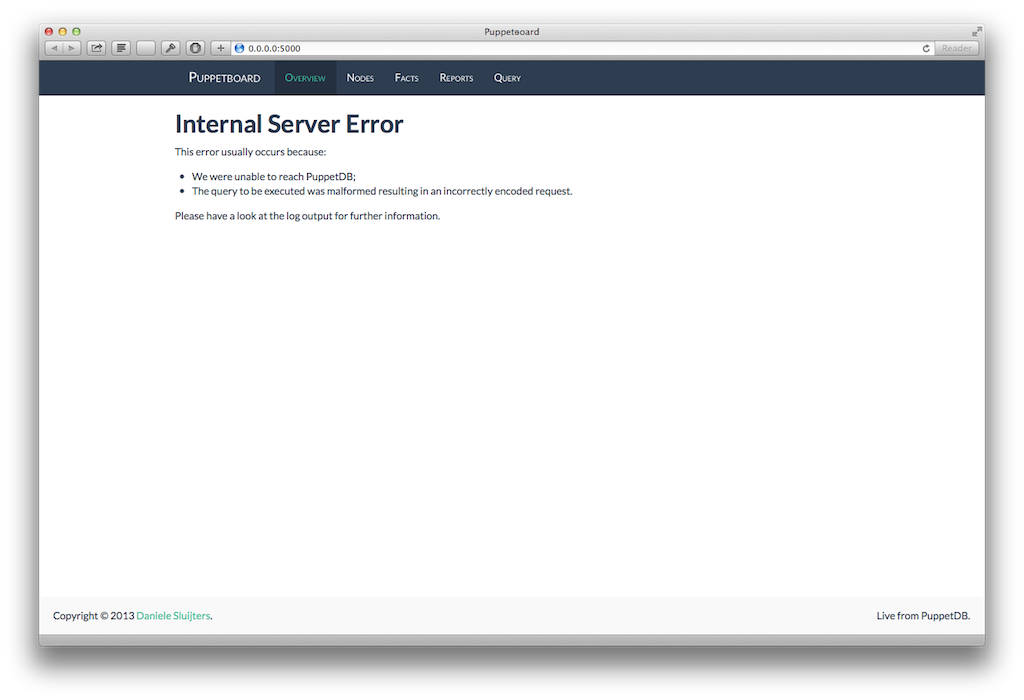
Task: Click the reading list lines icon
Action: point(121,48)
